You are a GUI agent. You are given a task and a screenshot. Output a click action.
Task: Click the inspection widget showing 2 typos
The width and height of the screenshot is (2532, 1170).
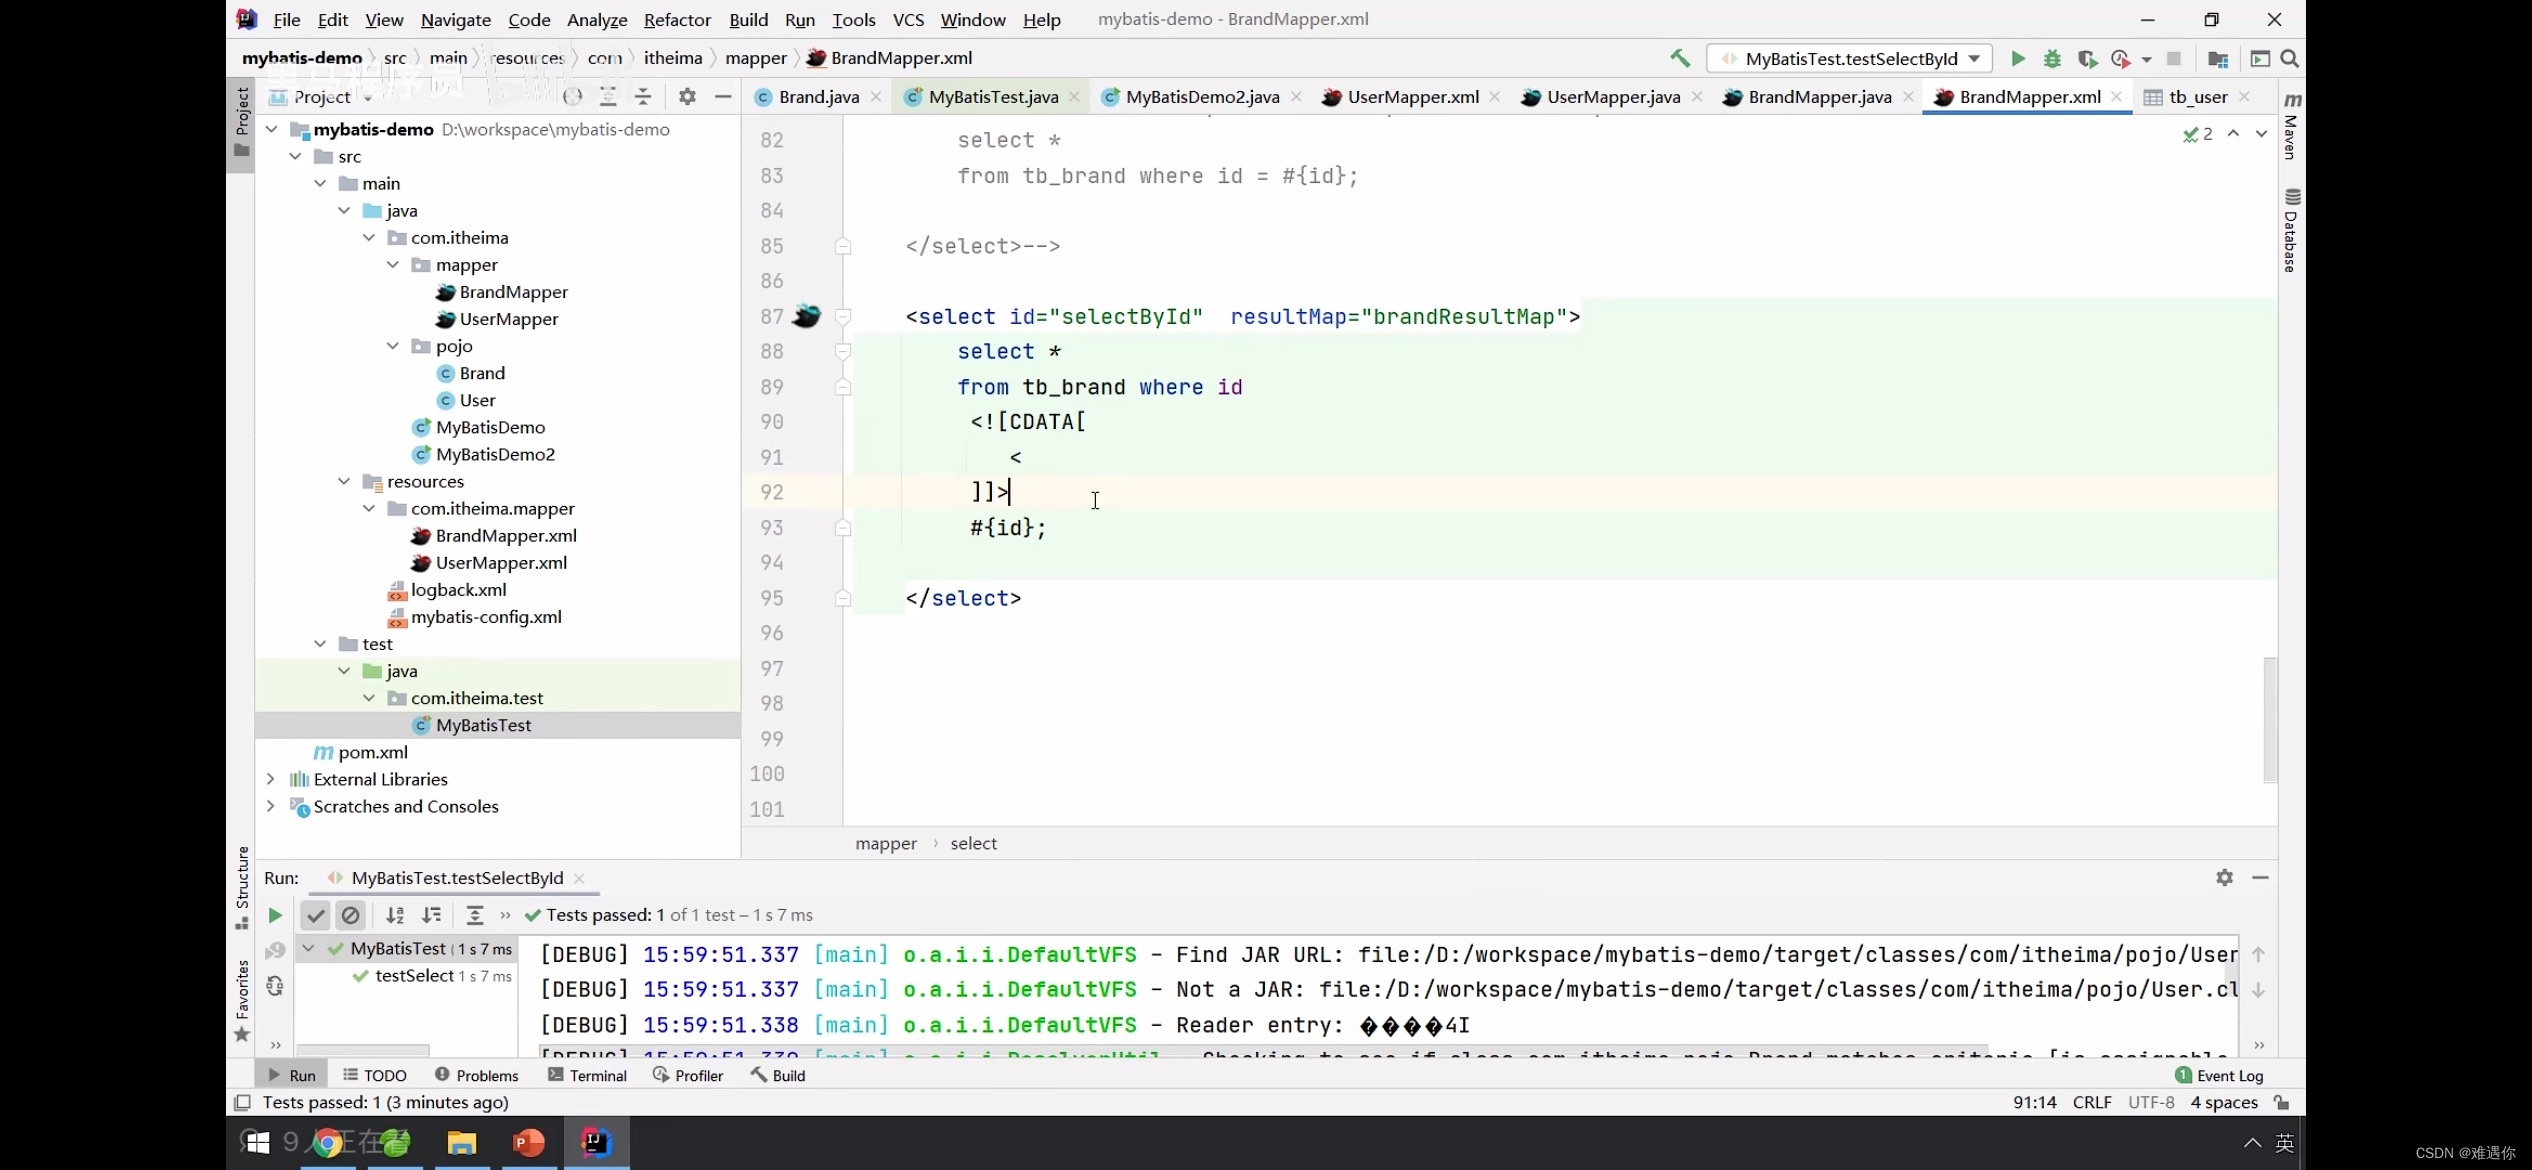[2198, 133]
